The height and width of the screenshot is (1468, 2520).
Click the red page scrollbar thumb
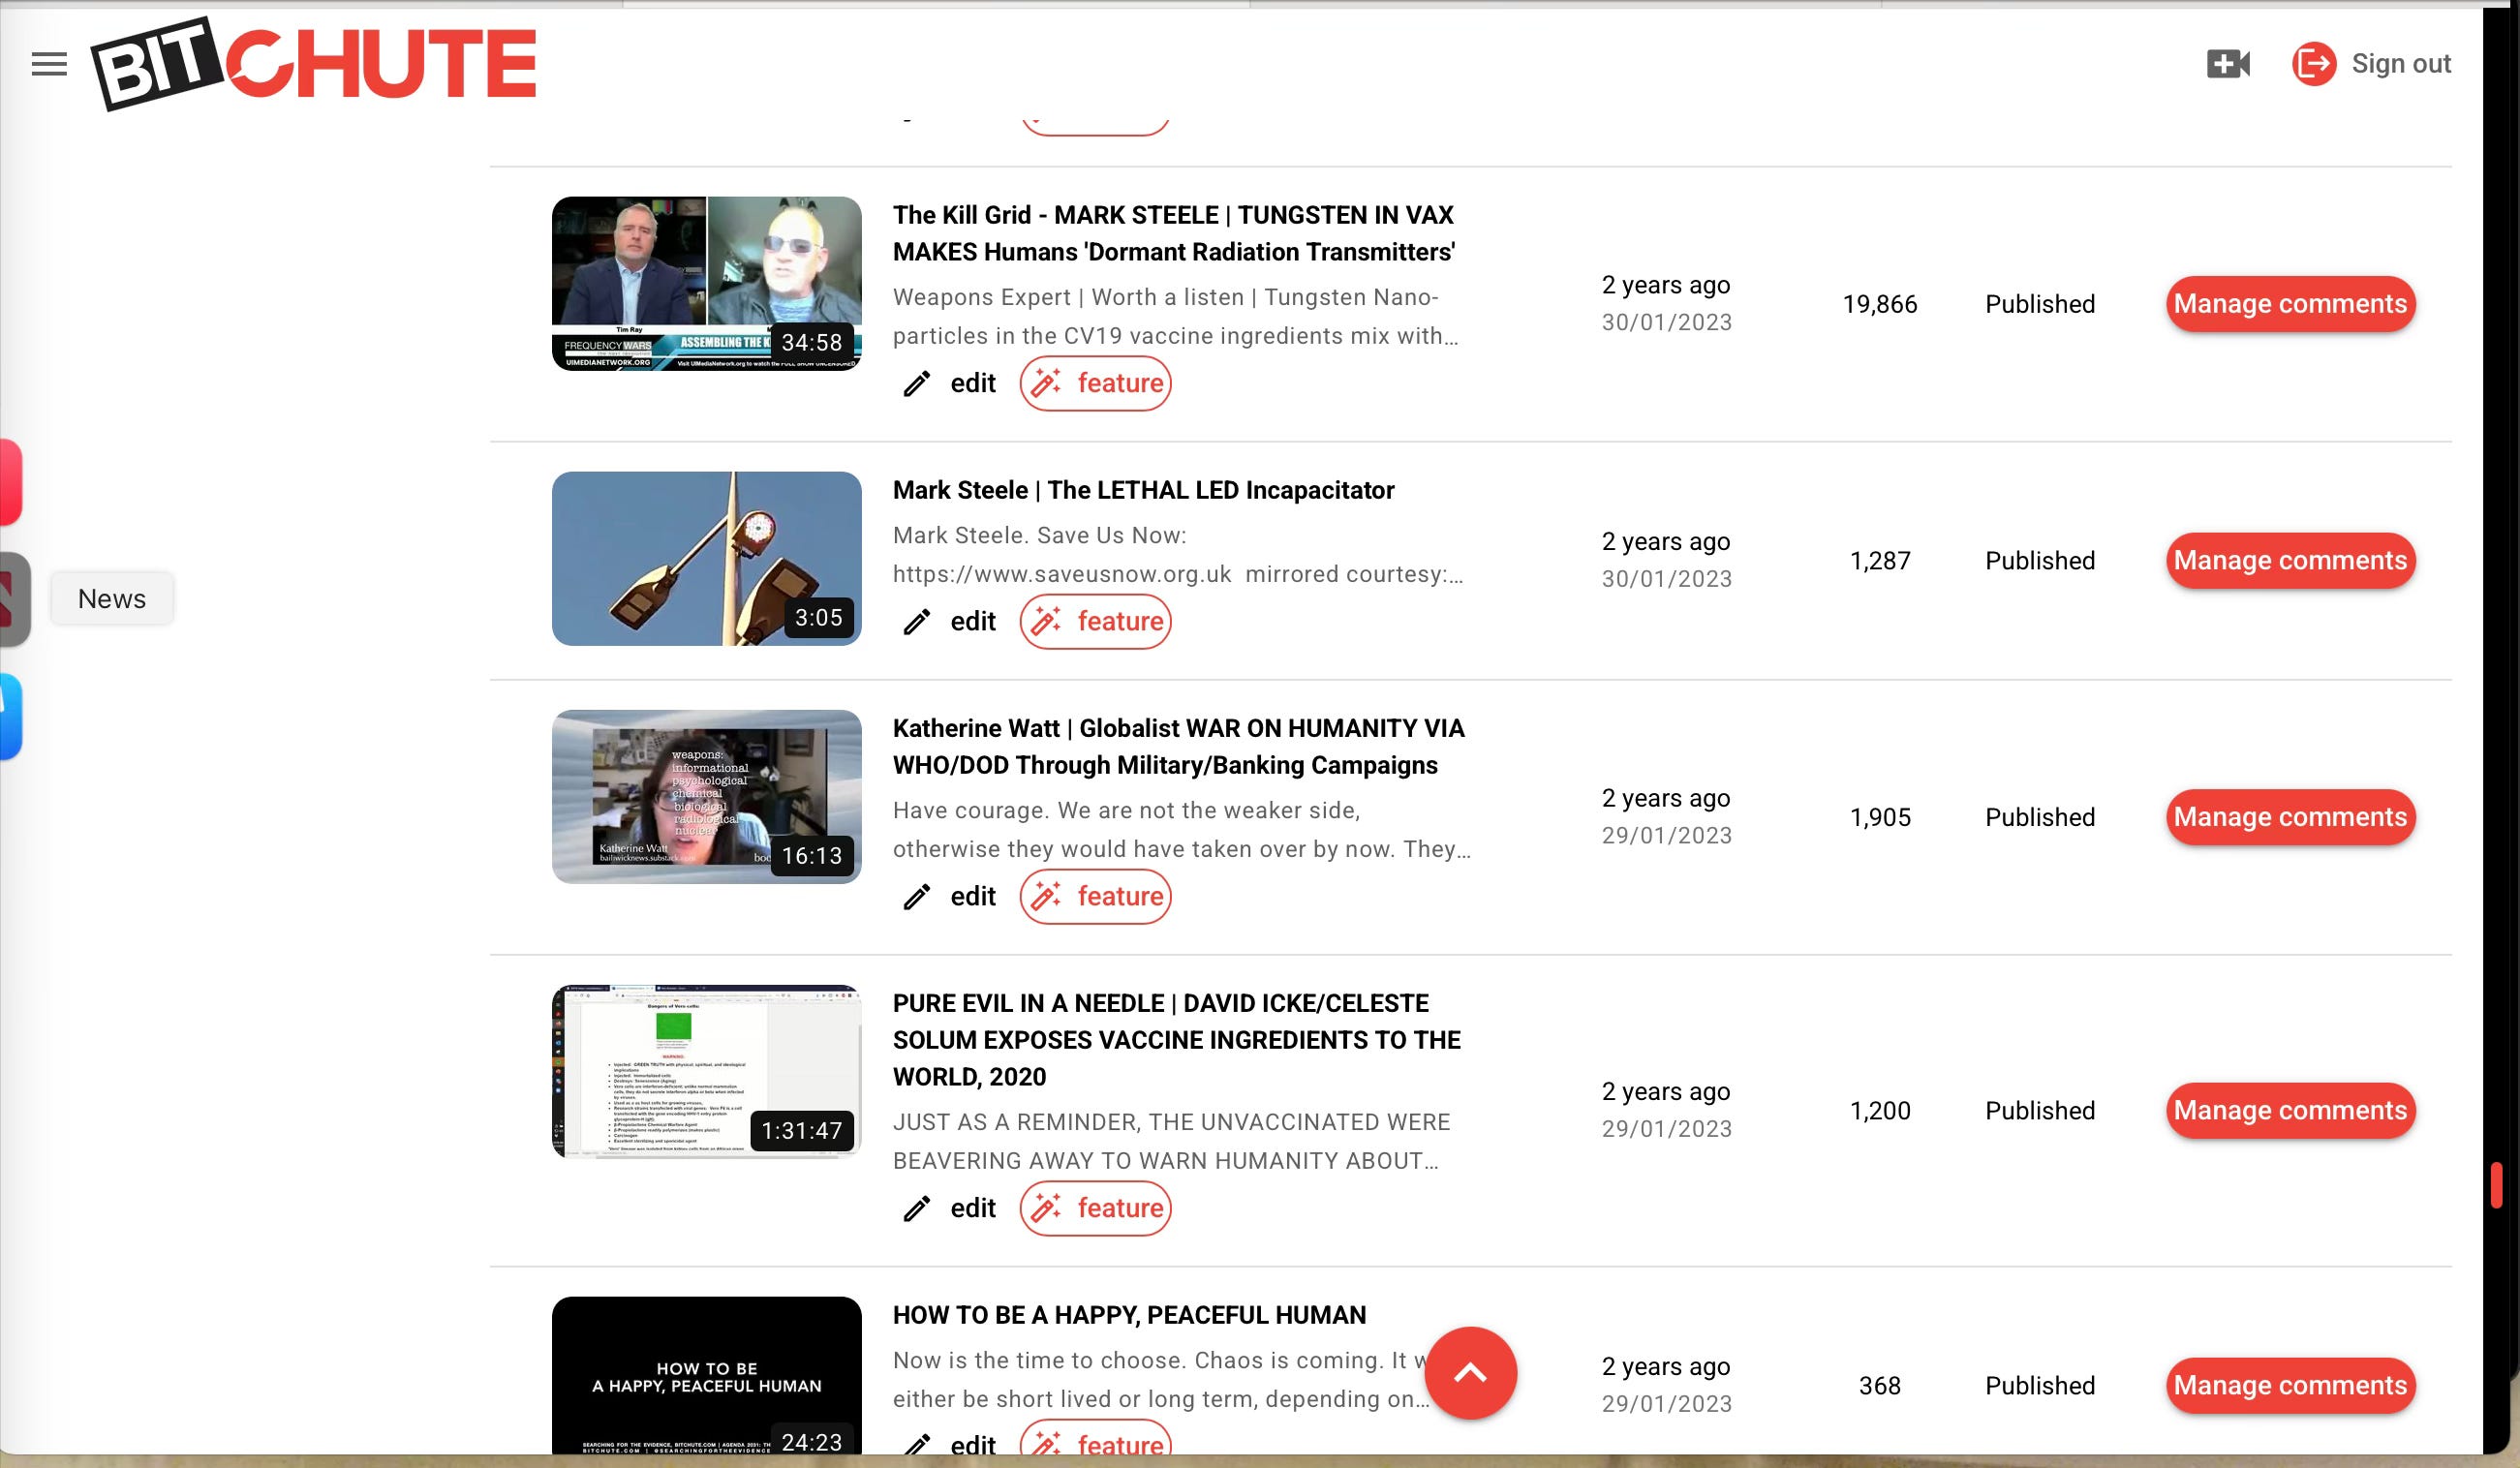pyautogui.click(x=2497, y=1185)
